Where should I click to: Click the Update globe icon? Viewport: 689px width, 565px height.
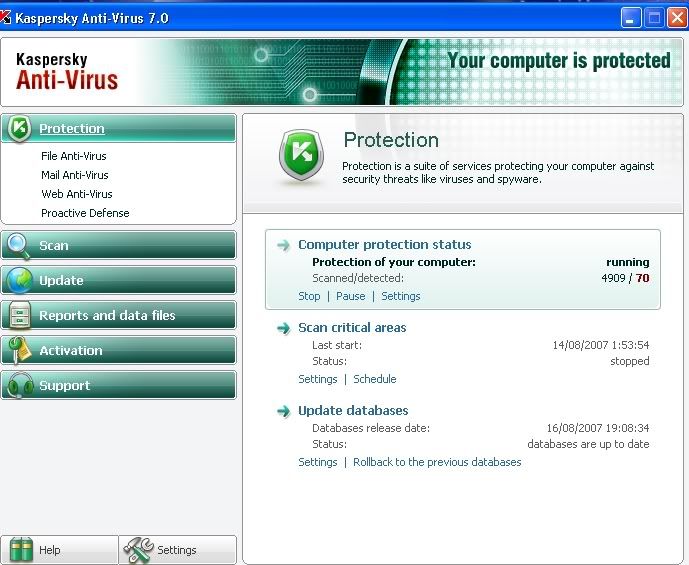19,280
